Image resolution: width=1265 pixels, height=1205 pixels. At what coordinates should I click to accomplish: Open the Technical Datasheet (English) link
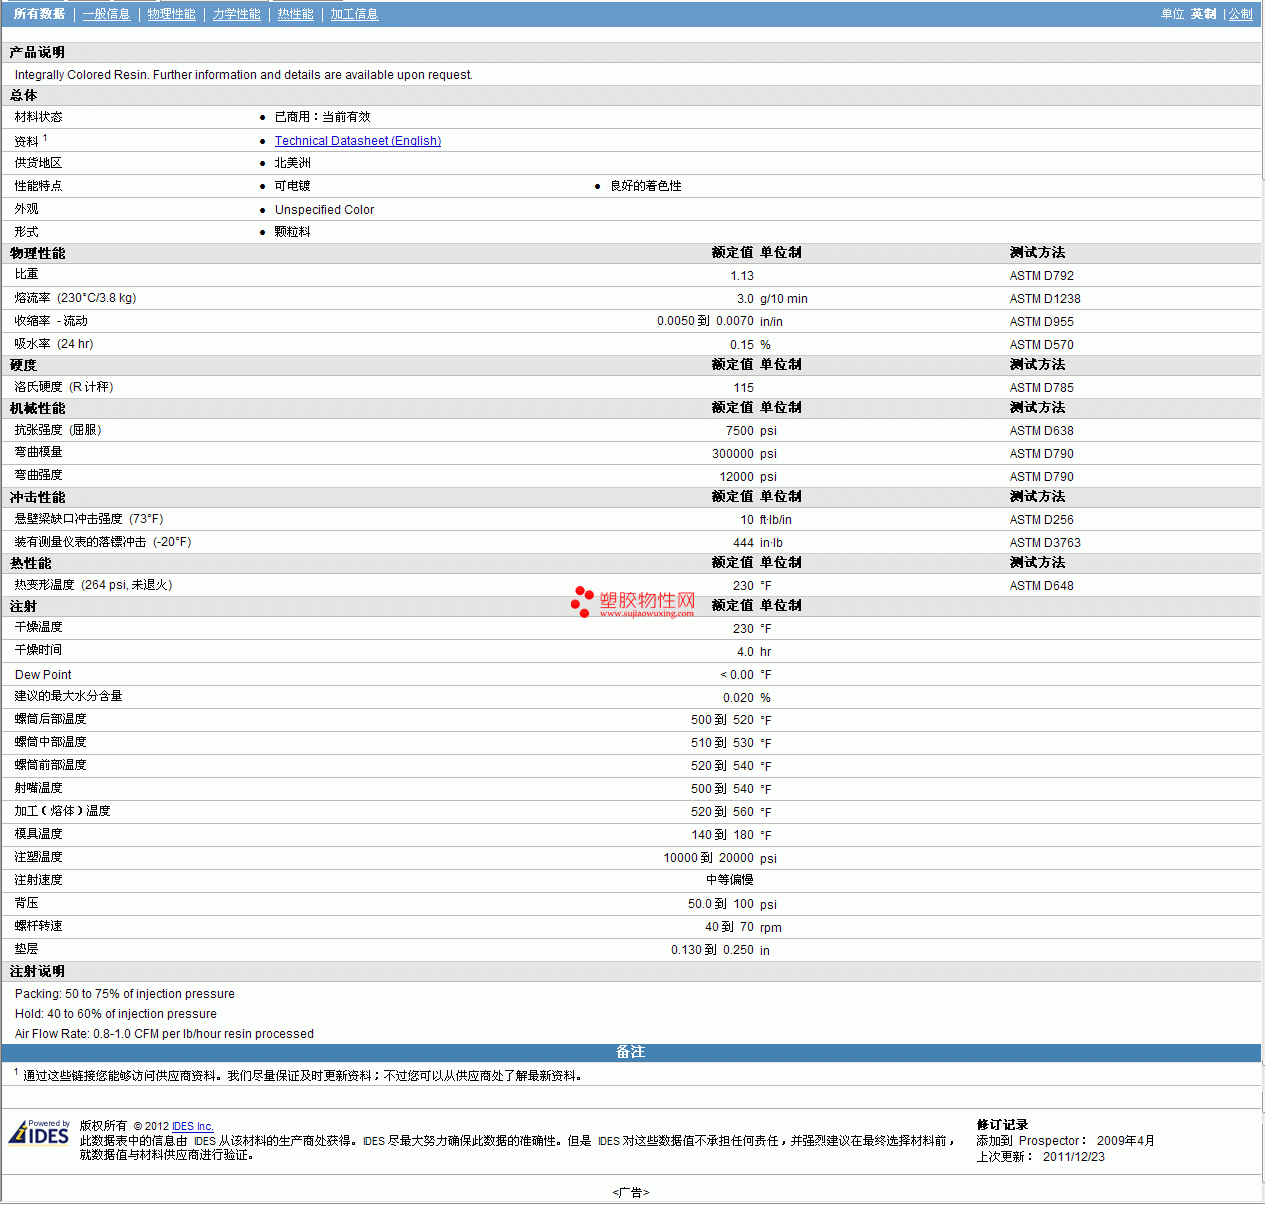pyautogui.click(x=357, y=141)
